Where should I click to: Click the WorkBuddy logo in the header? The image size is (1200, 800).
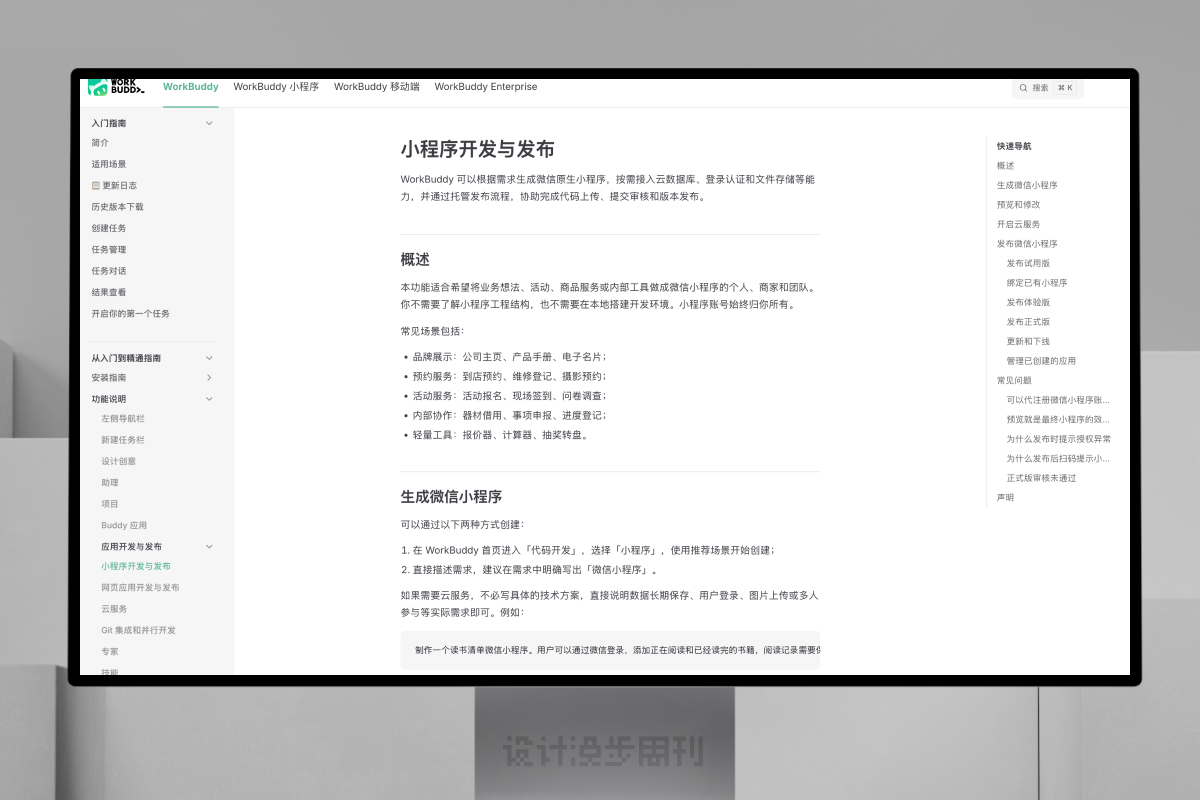[x=116, y=87]
